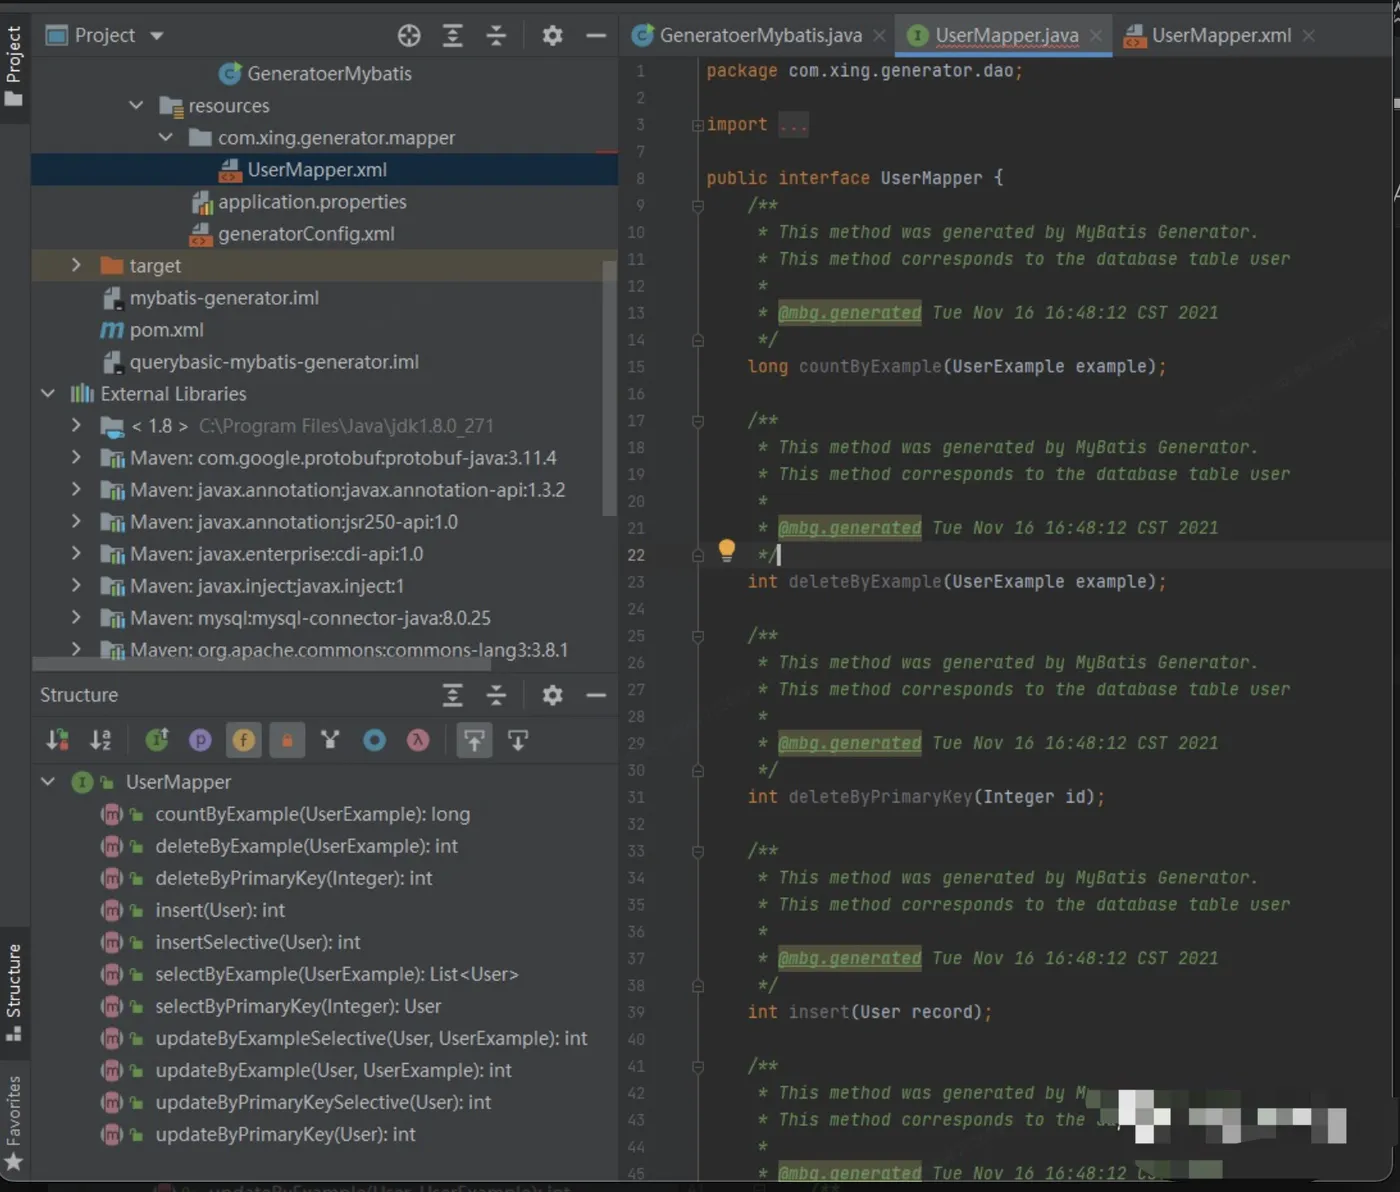Click the first @mbg.generated tag in editor
The width and height of the screenshot is (1400, 1192).
[849, 313]
